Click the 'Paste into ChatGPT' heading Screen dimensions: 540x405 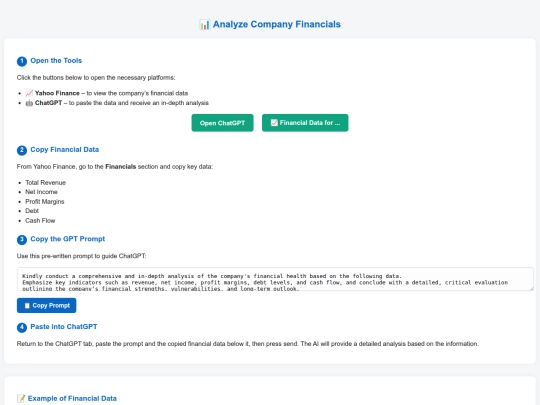(x=64, y=326)
